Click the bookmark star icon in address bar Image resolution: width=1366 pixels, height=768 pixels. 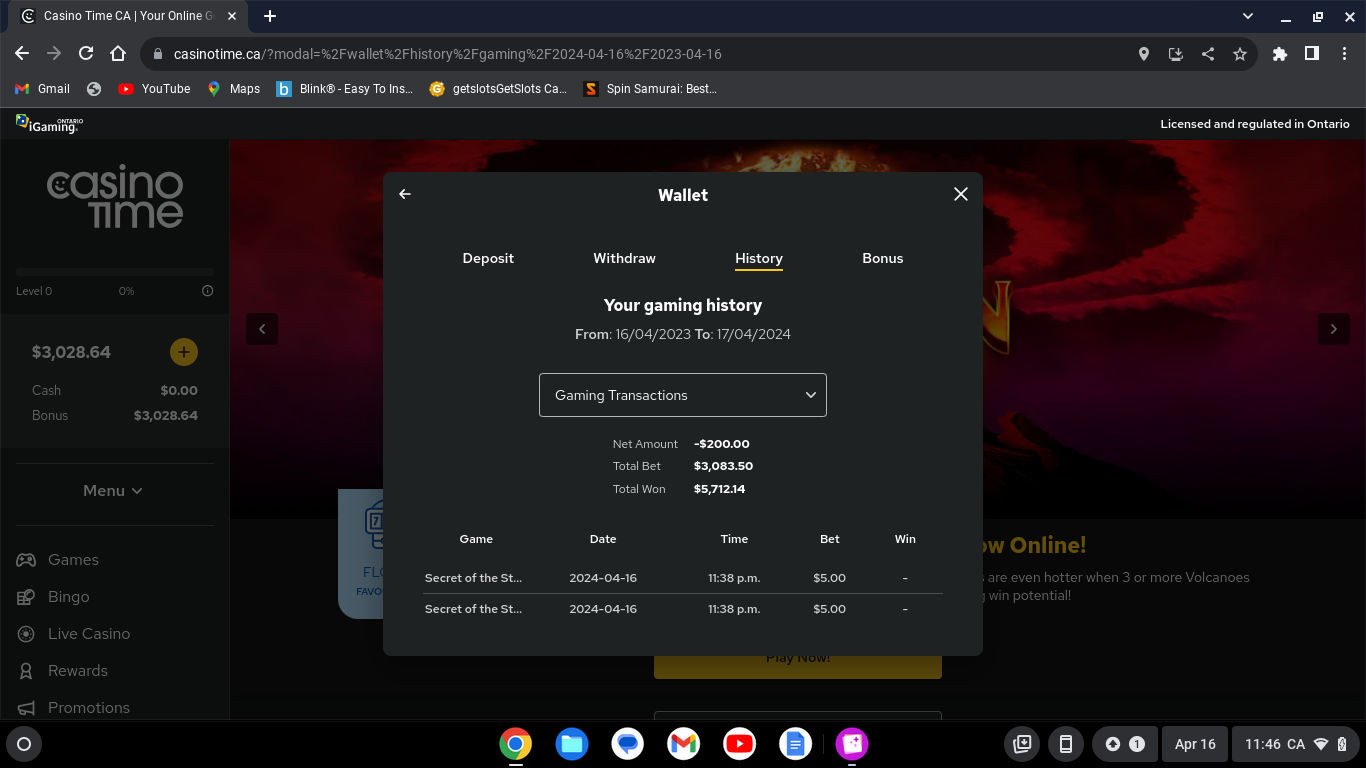[x=1240, y=54]
